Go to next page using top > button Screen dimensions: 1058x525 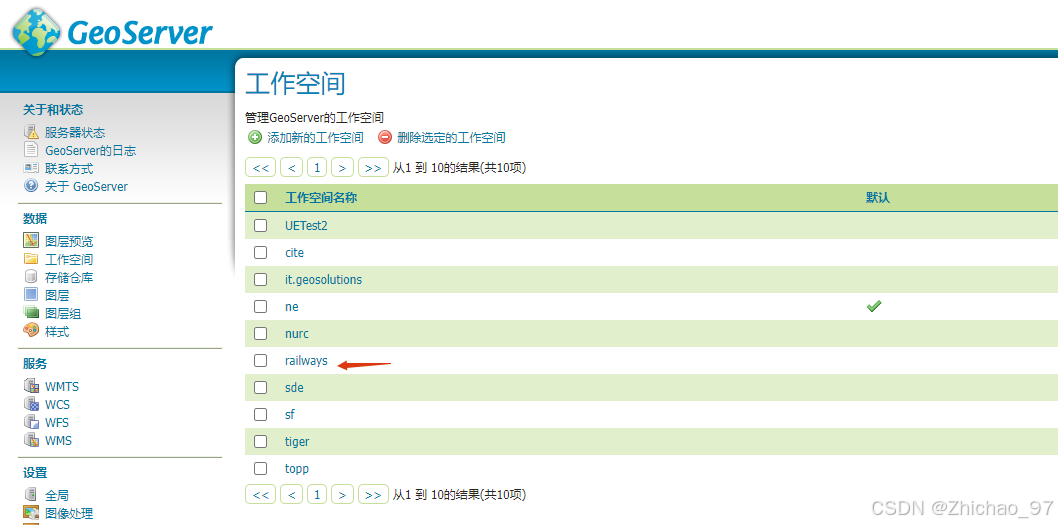tap(342, 167)
